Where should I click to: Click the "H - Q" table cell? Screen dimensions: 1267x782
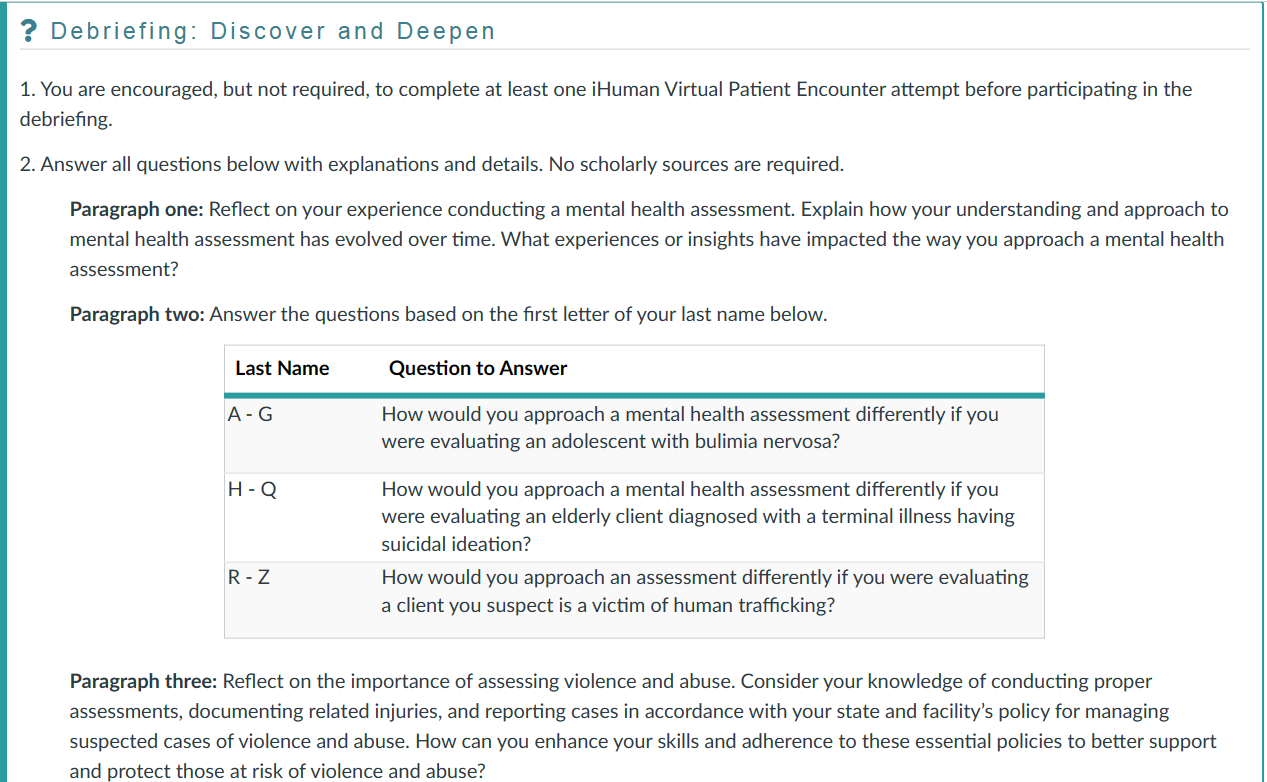(x=251, y=489)
